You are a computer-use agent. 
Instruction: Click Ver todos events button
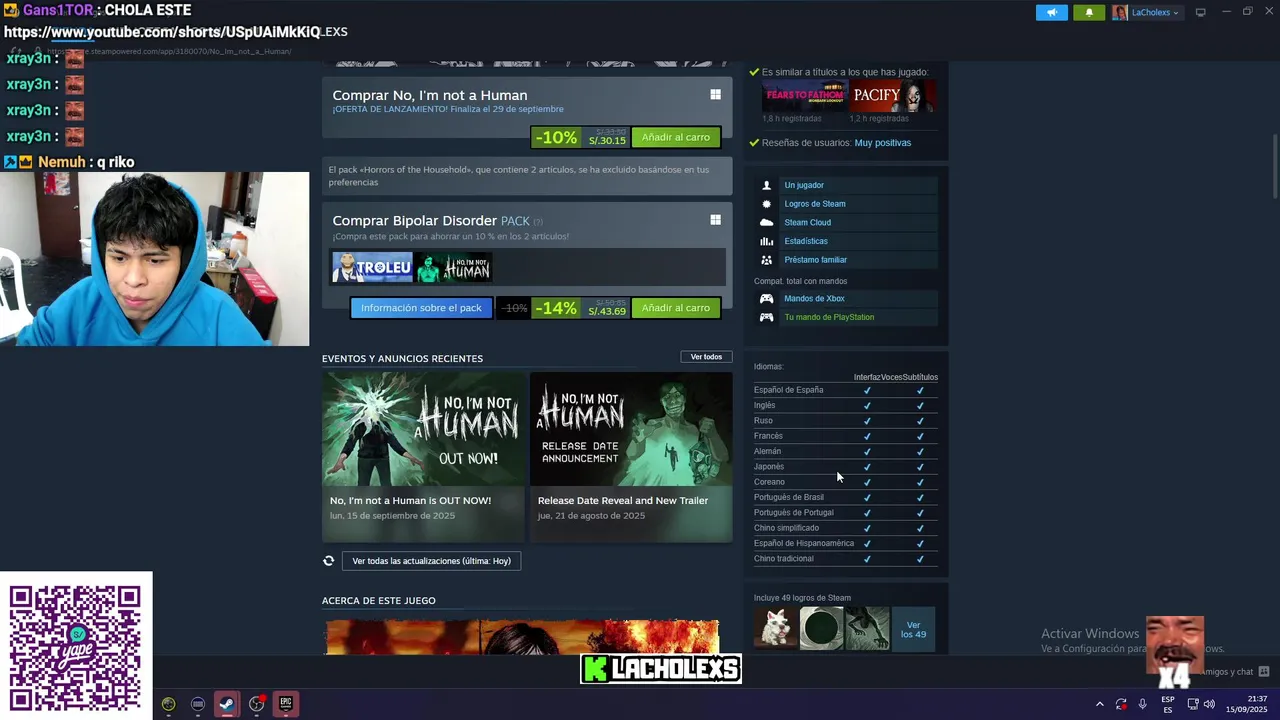tap(706, 357)
